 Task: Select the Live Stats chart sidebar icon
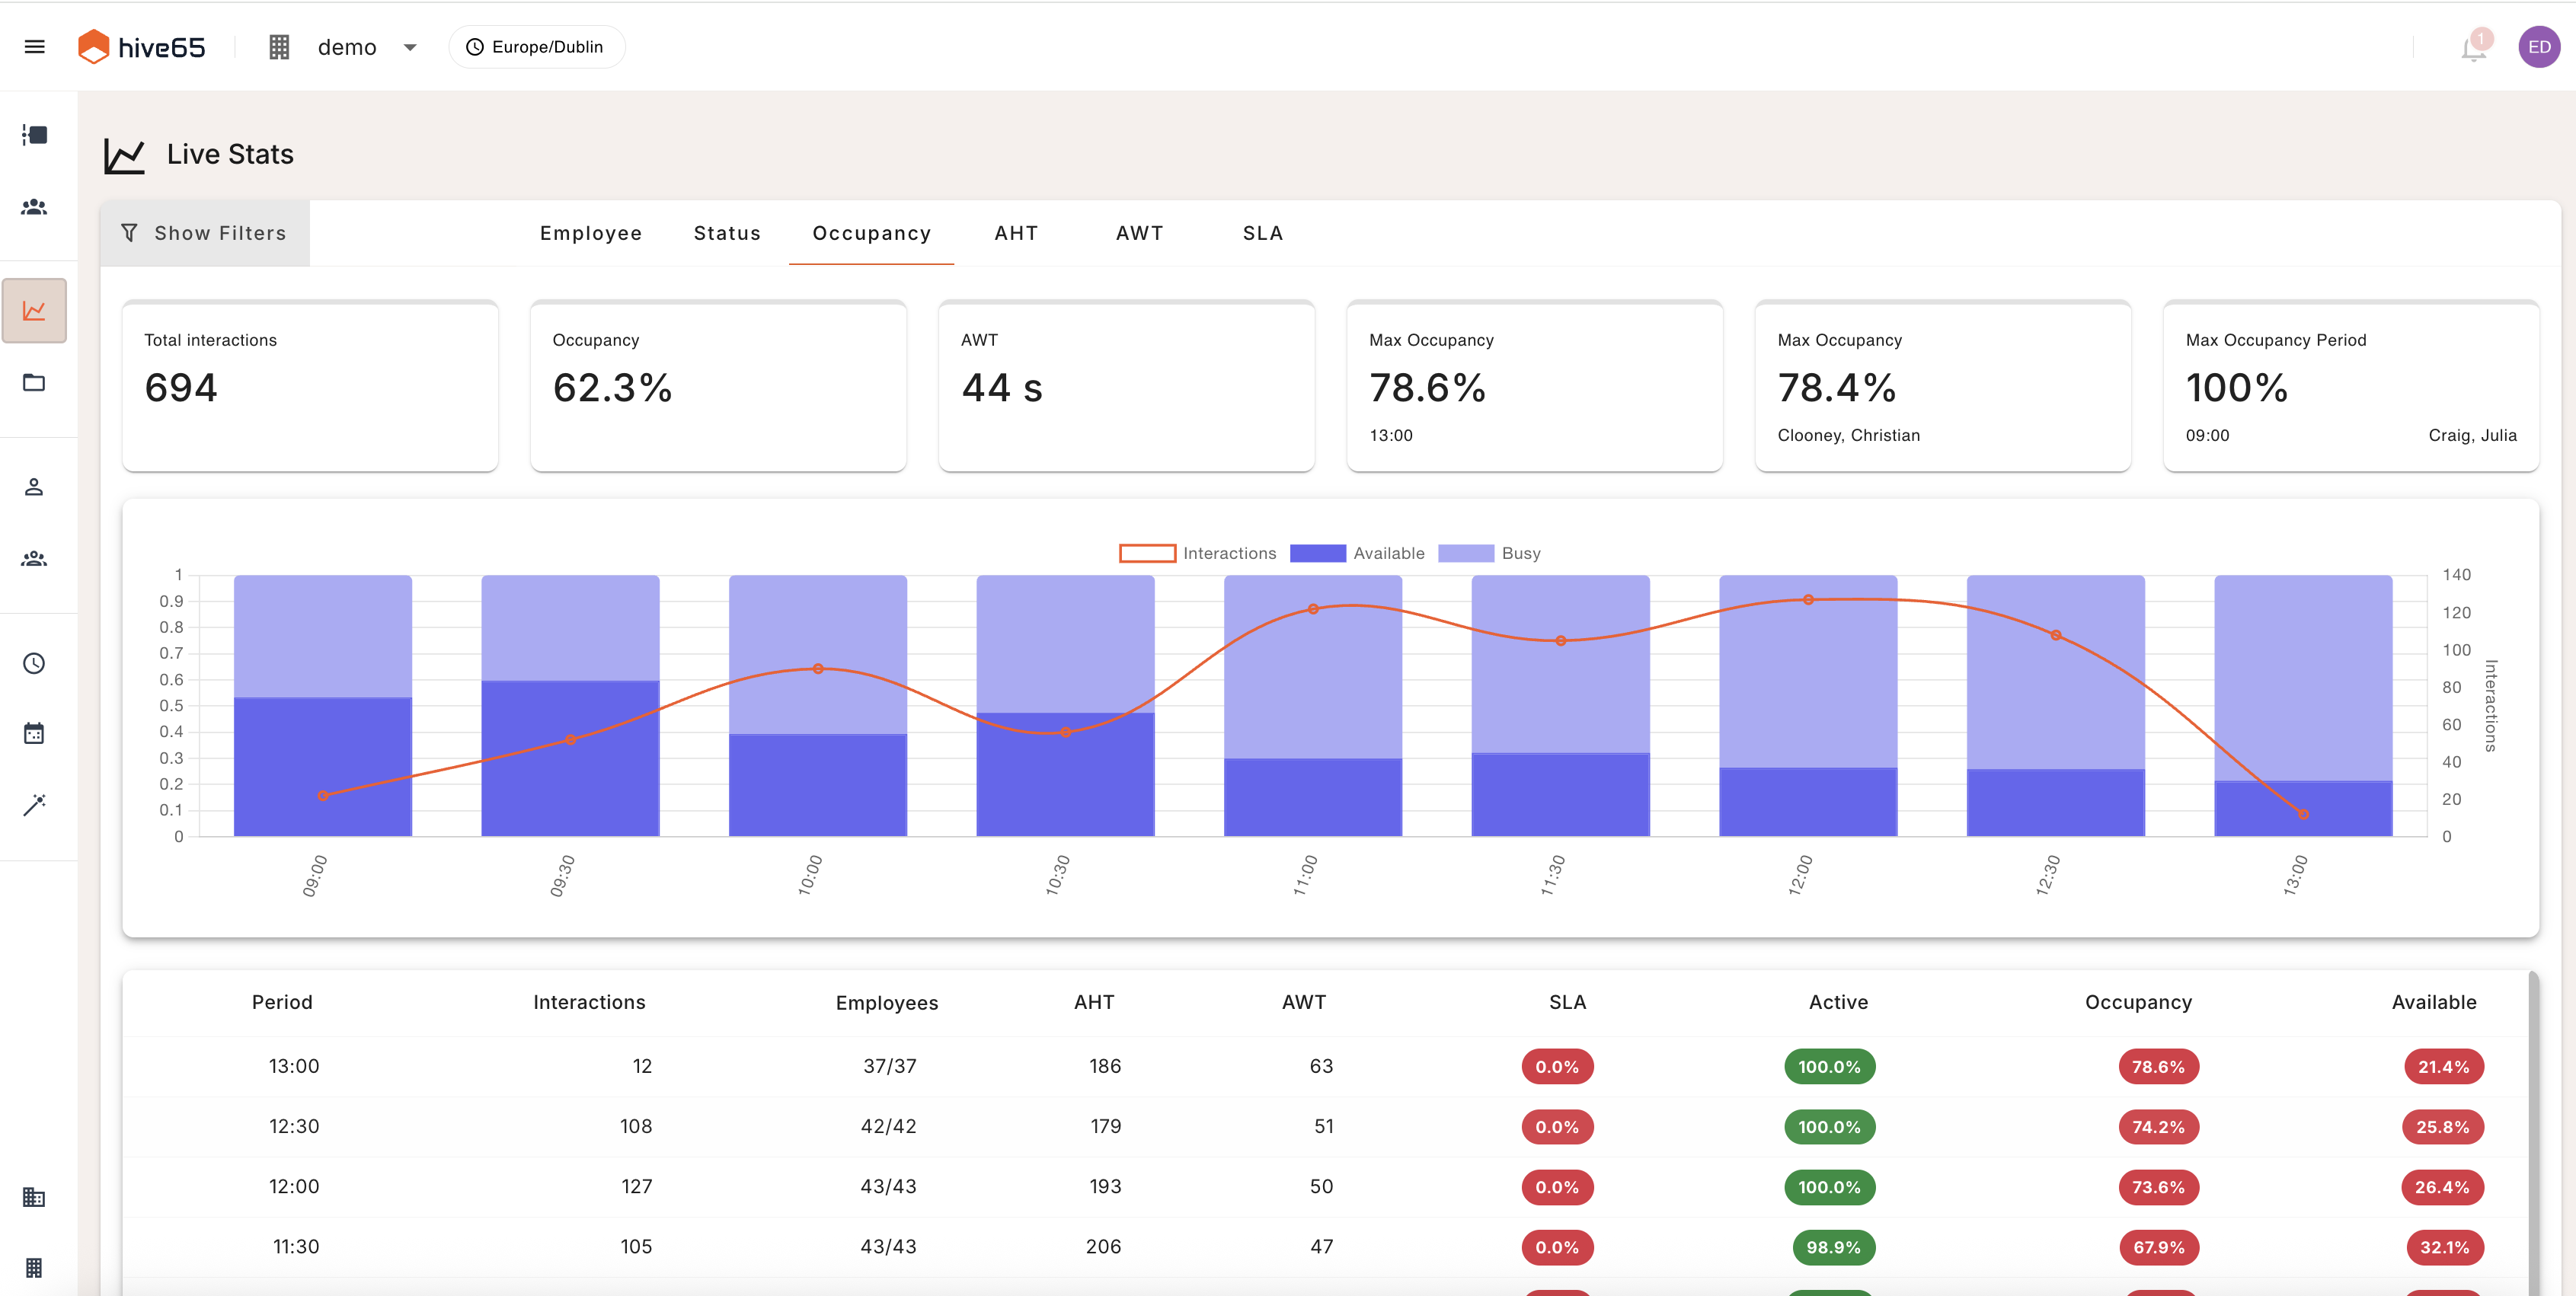pyautogui.click(x=34, y=311)
